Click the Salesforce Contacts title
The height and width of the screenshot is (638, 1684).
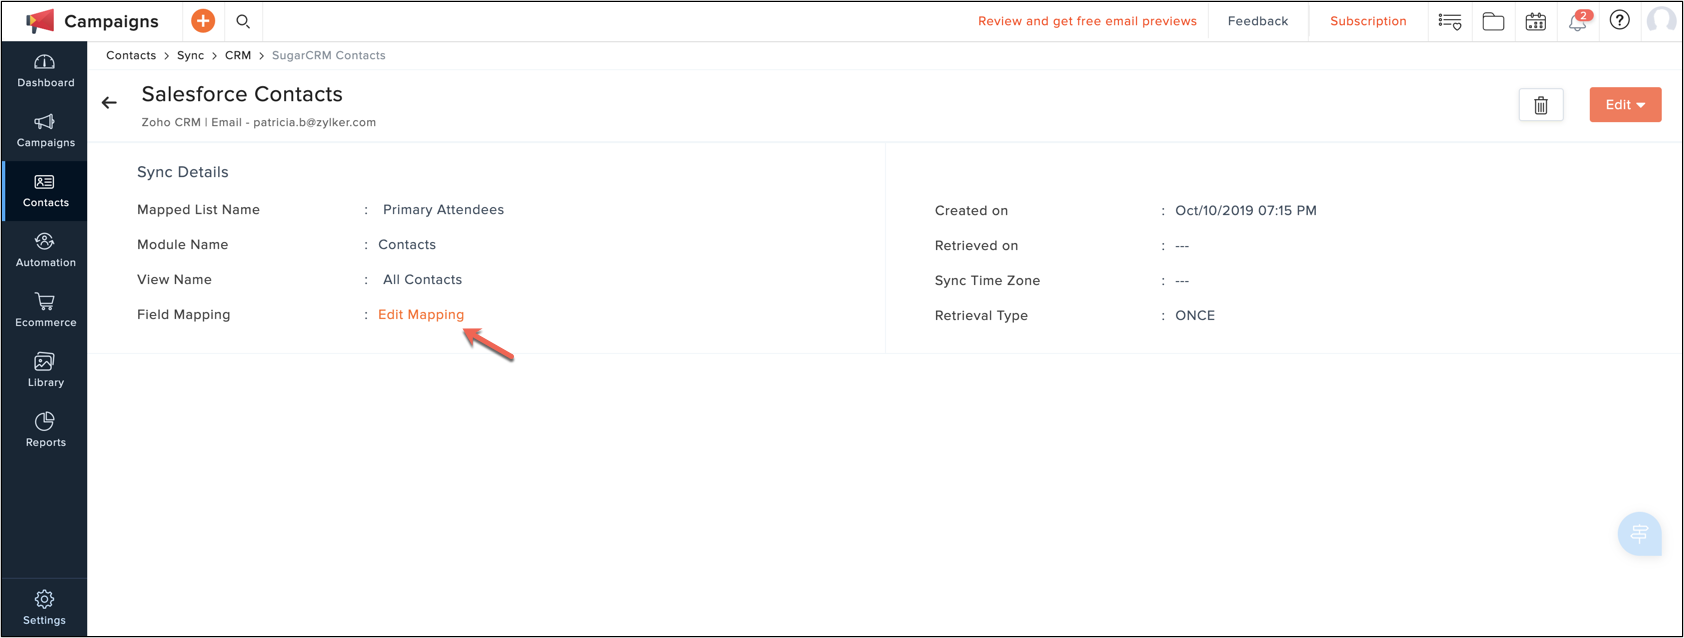[x=242, y=94]
